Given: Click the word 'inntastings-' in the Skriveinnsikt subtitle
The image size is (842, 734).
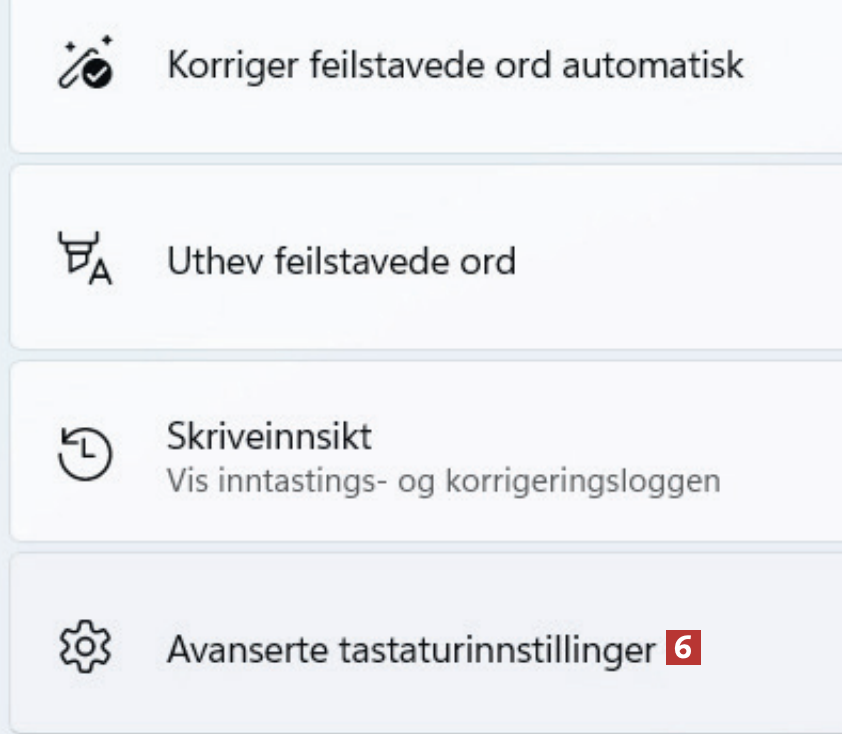Looking at the screenshot, I should tap(289, 479).
